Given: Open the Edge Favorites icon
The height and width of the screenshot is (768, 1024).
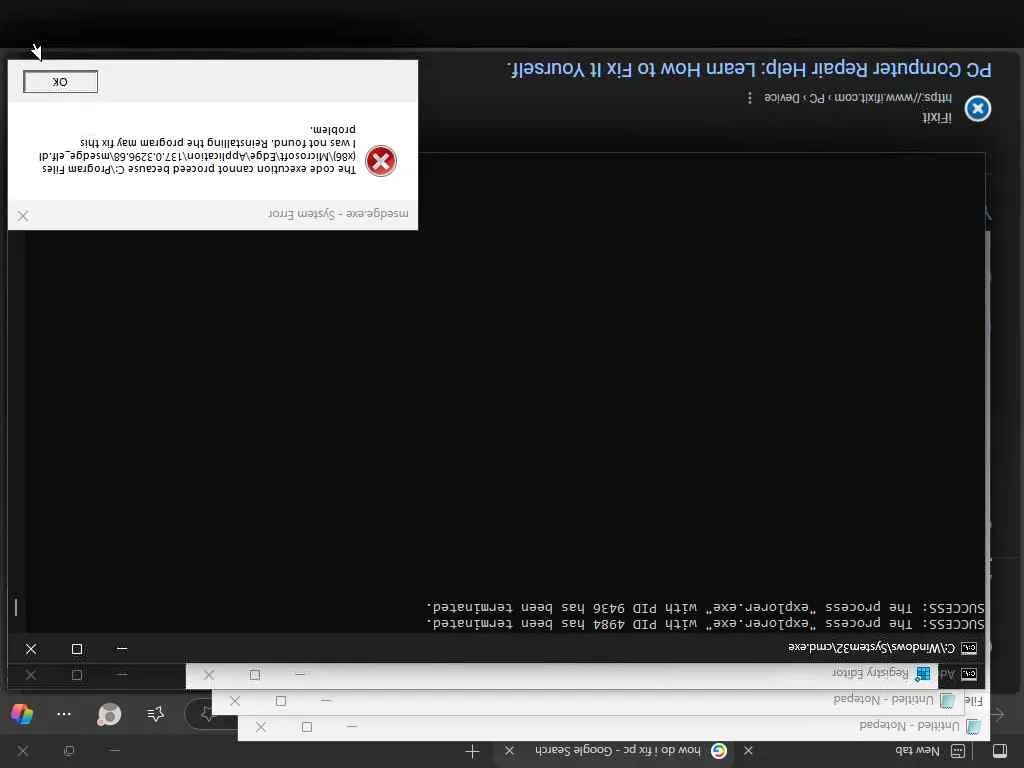Looking at the screenshot, I should click(155, 714).
